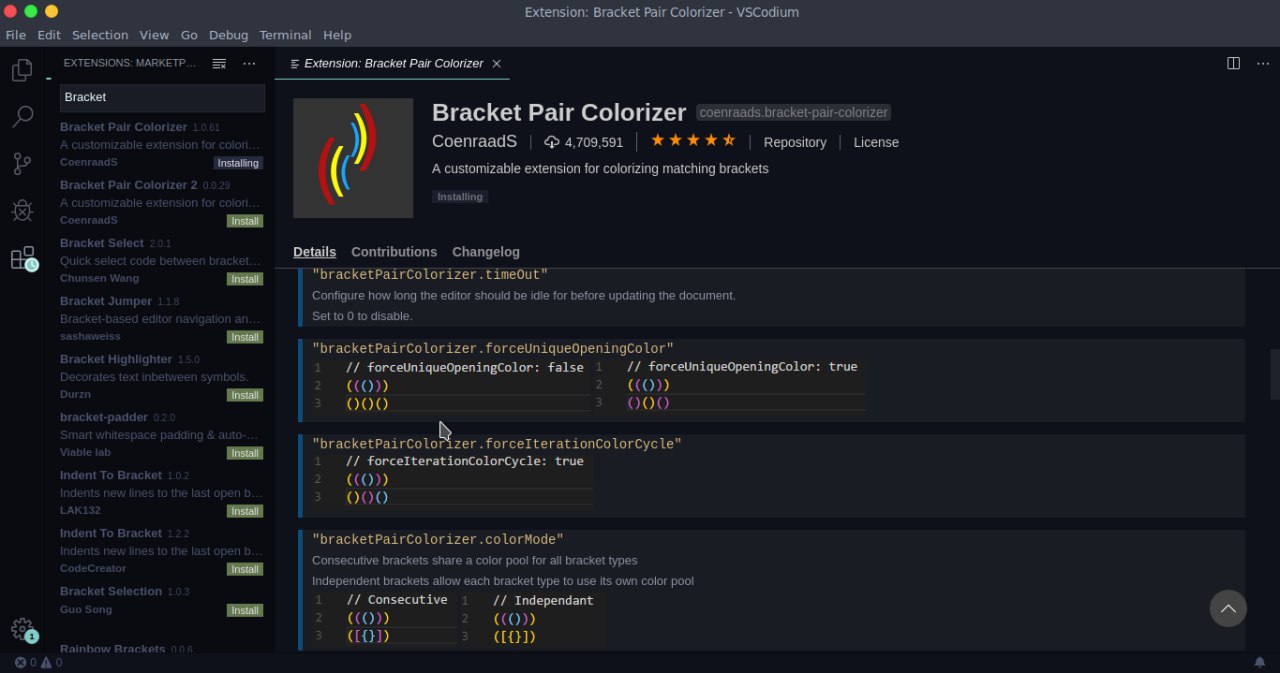The height and width of the screenshot is (673, 1280).
Task: Install the Bracket Jumper extension
Action: pyautogui.click(x=245, y=337)
